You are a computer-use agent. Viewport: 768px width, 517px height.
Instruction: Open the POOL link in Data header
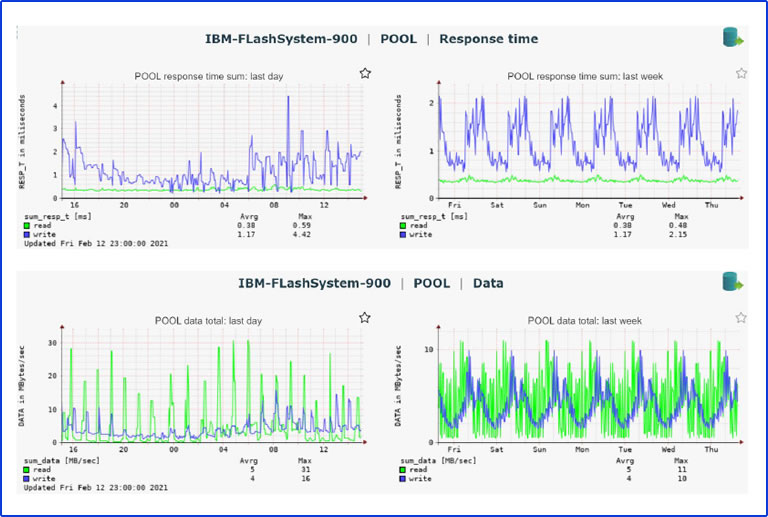tap(432, 283)
